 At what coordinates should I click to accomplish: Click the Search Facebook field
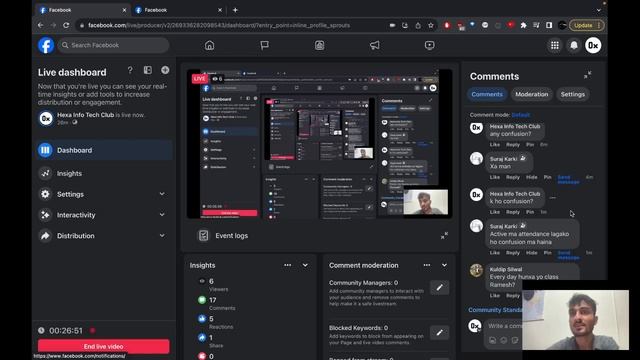113,45
